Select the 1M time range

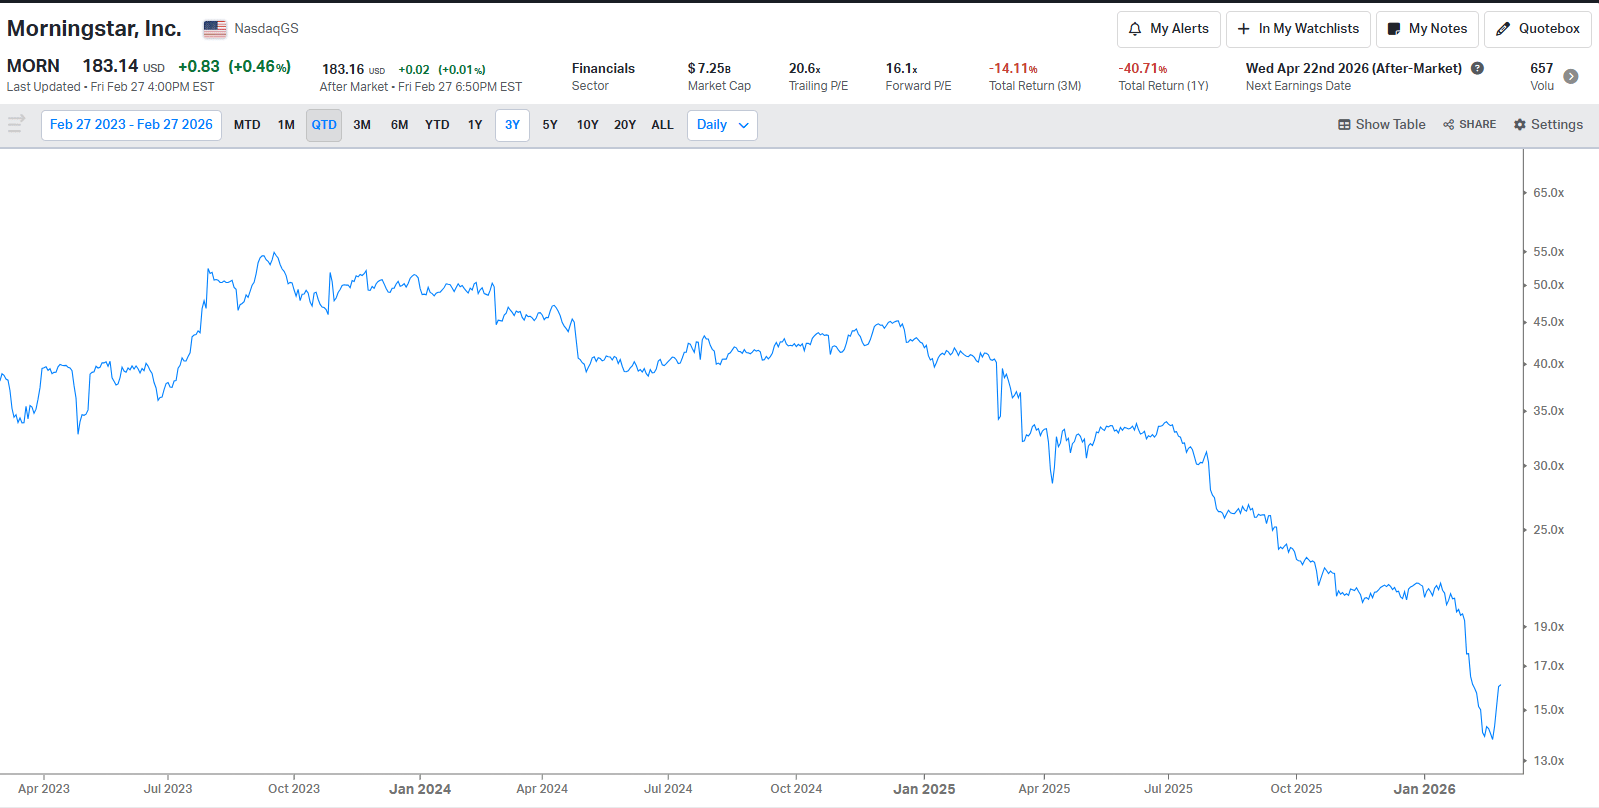click(x=286, y=125)
